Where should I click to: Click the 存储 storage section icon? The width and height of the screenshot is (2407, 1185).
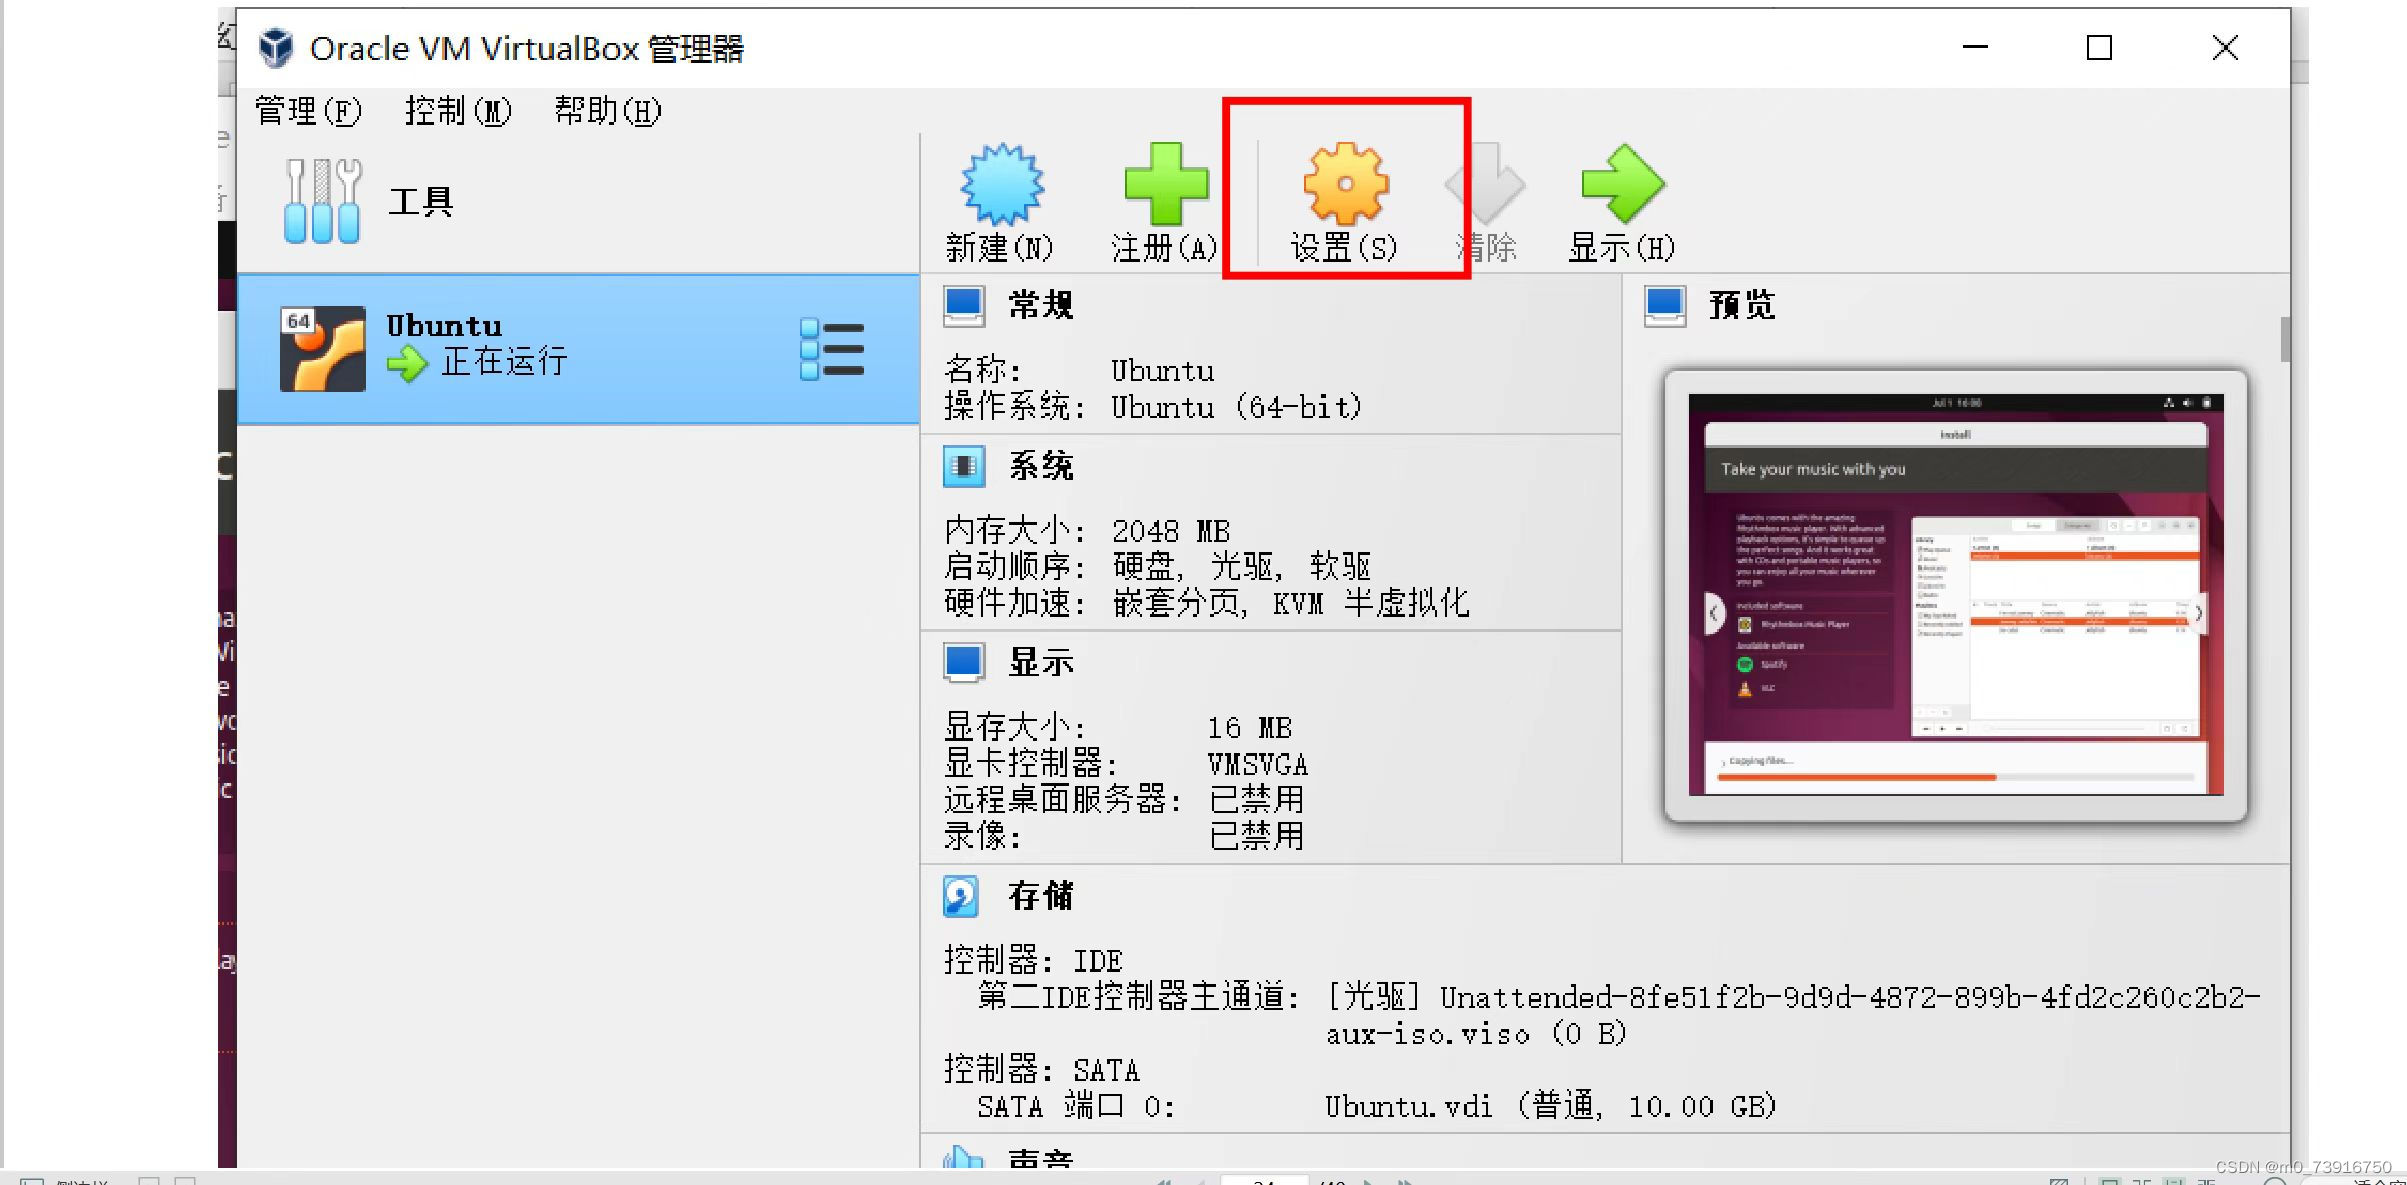[960, 897]
